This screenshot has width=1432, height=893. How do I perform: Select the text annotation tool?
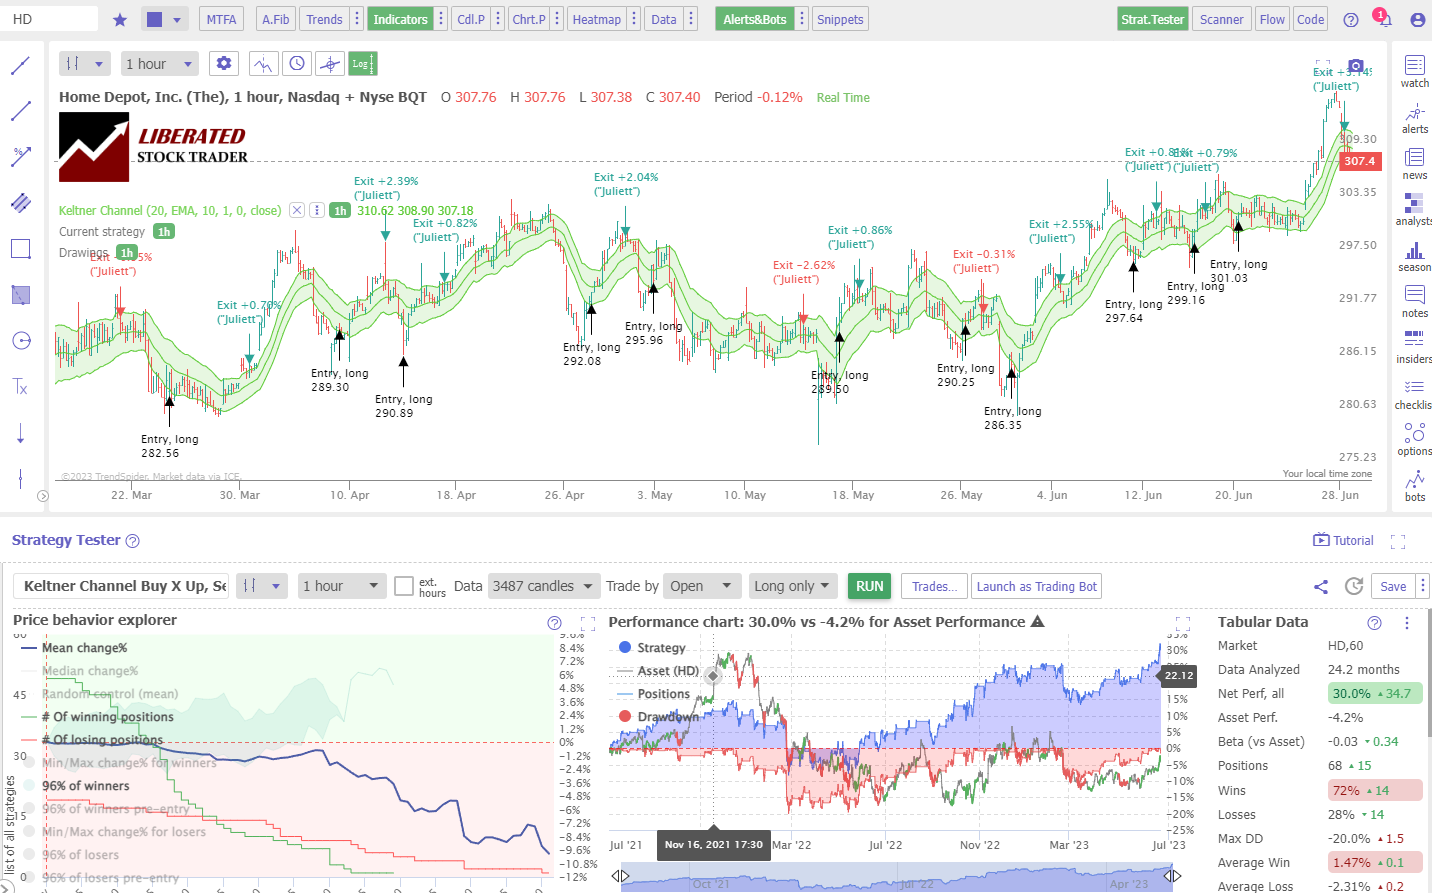click(20, 387)
